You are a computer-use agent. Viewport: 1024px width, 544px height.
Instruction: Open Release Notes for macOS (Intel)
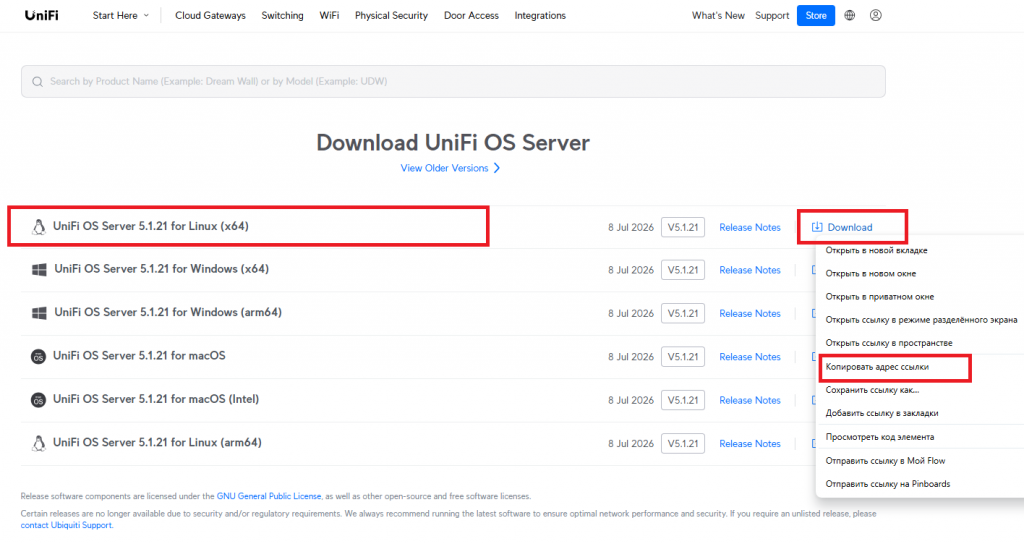[750, 400]
